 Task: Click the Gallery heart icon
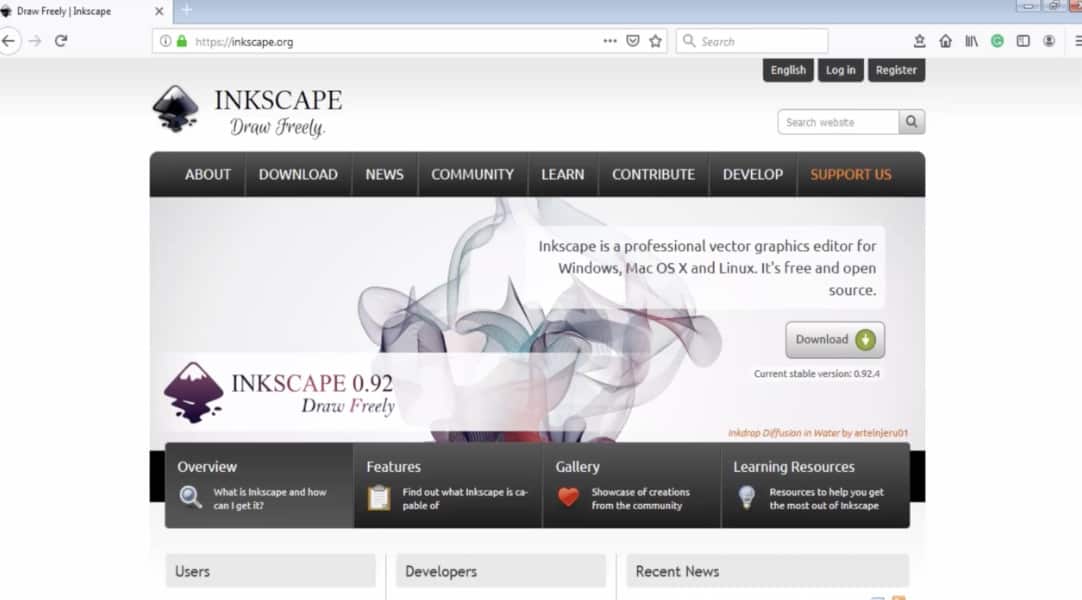[x=569, y=497]
